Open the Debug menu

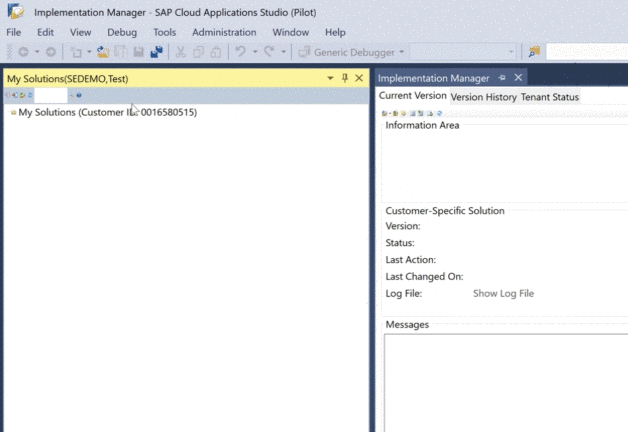point(122,32)
